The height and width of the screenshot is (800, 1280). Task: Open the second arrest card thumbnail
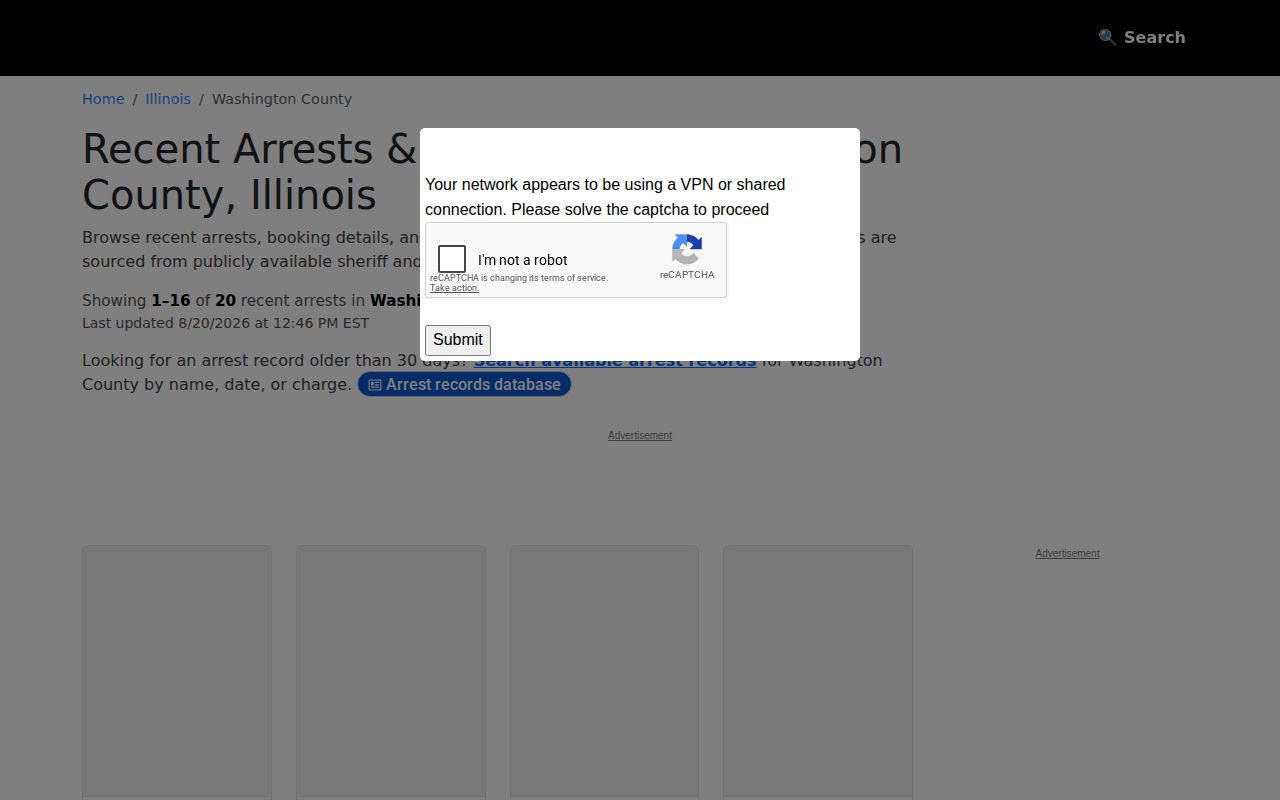click(x=391, y=672)
